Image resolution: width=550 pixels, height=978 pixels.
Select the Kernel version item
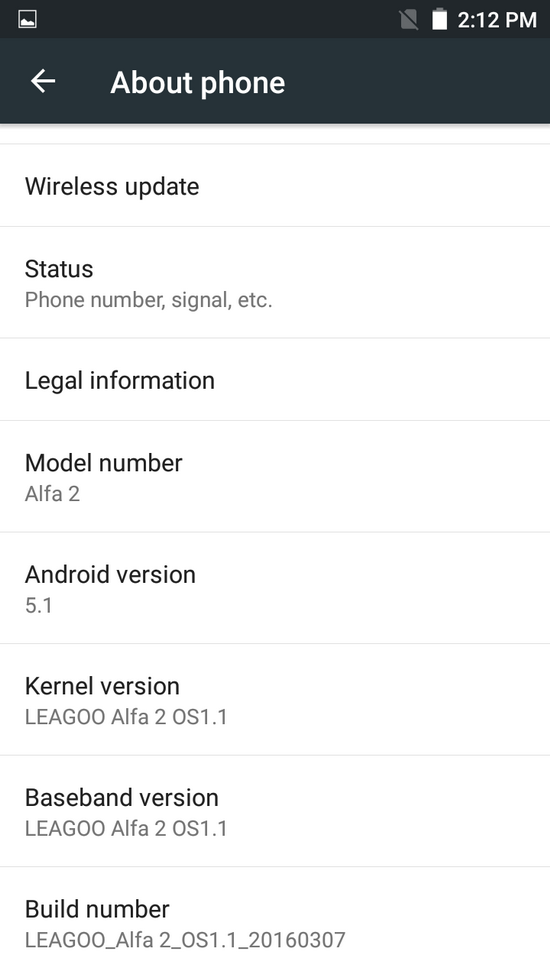(275, 700)
